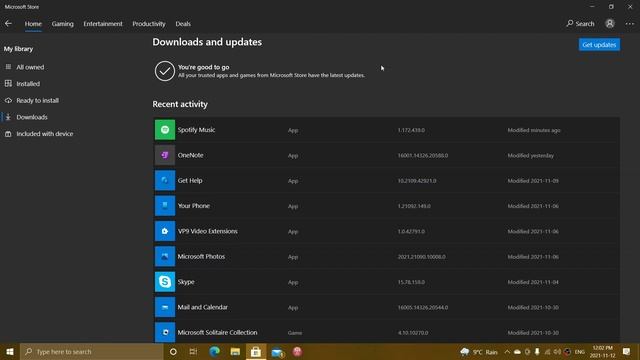Viewport: 640px width, 360px height.
Task: Launch Microsoft Edge from taskbar
Action: [214, 351]
